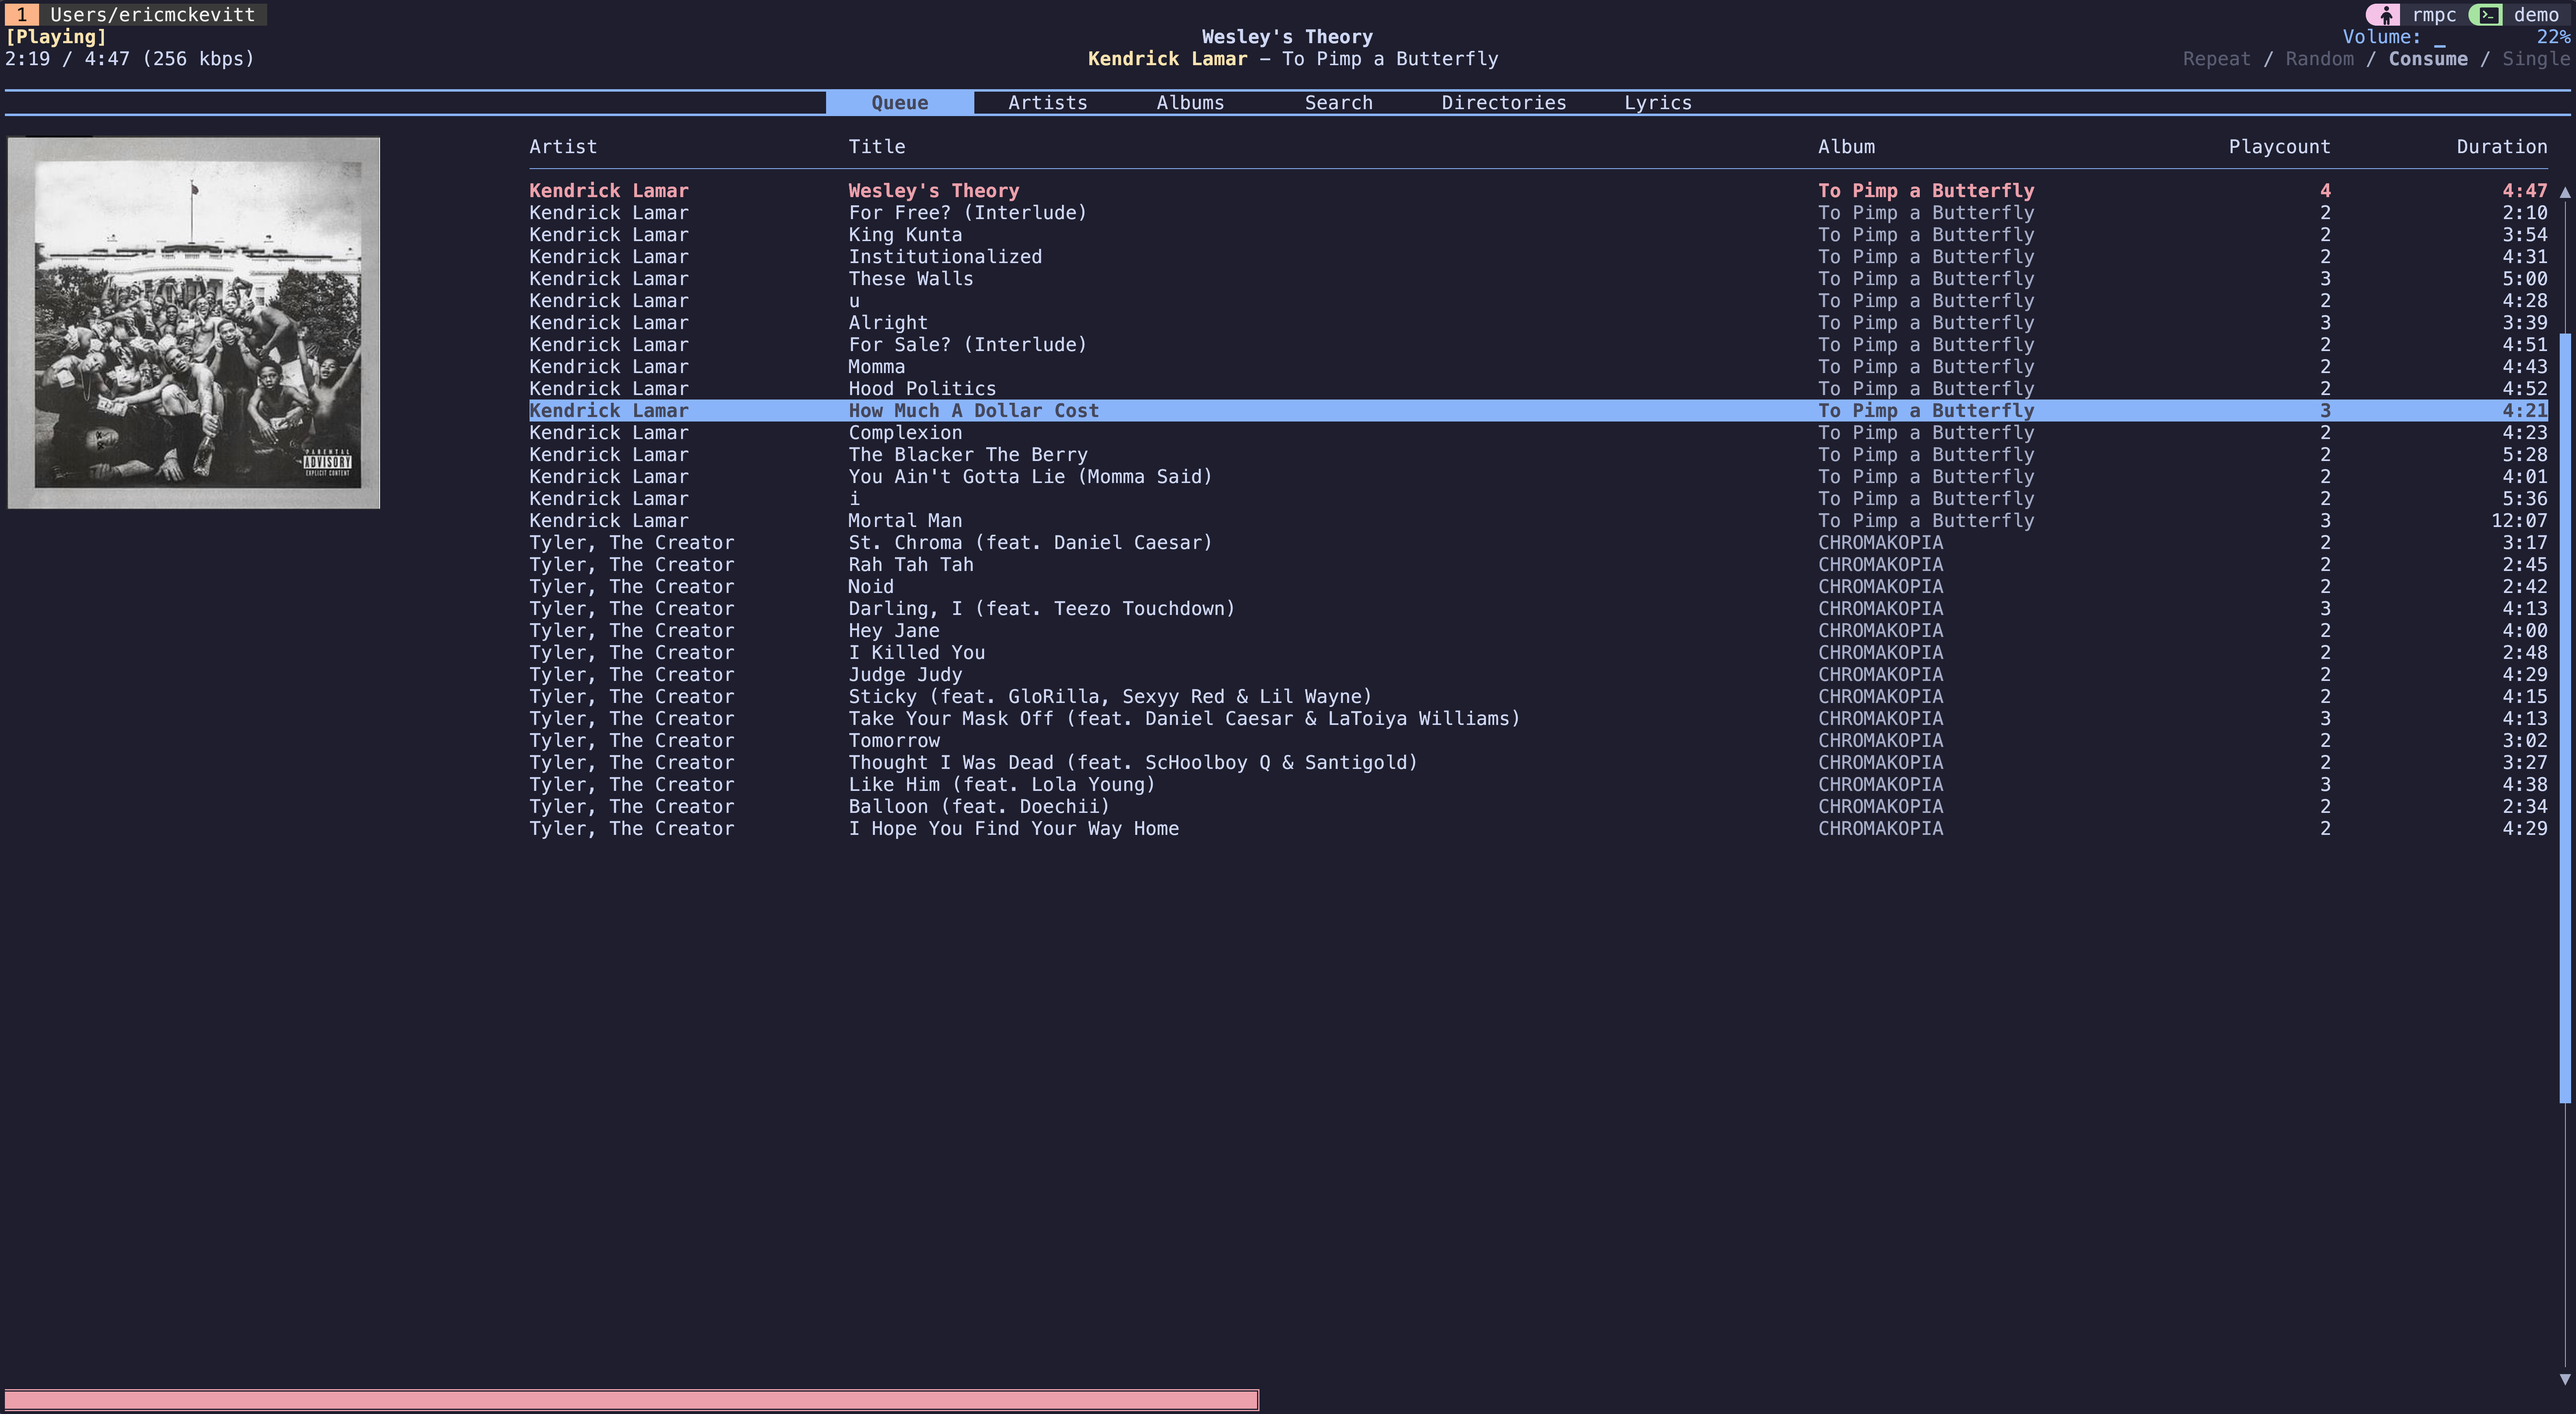The width and height of the screenshot is (2576, 1414).
Task: Open the Albums tab
Action: pos(1190,103)
